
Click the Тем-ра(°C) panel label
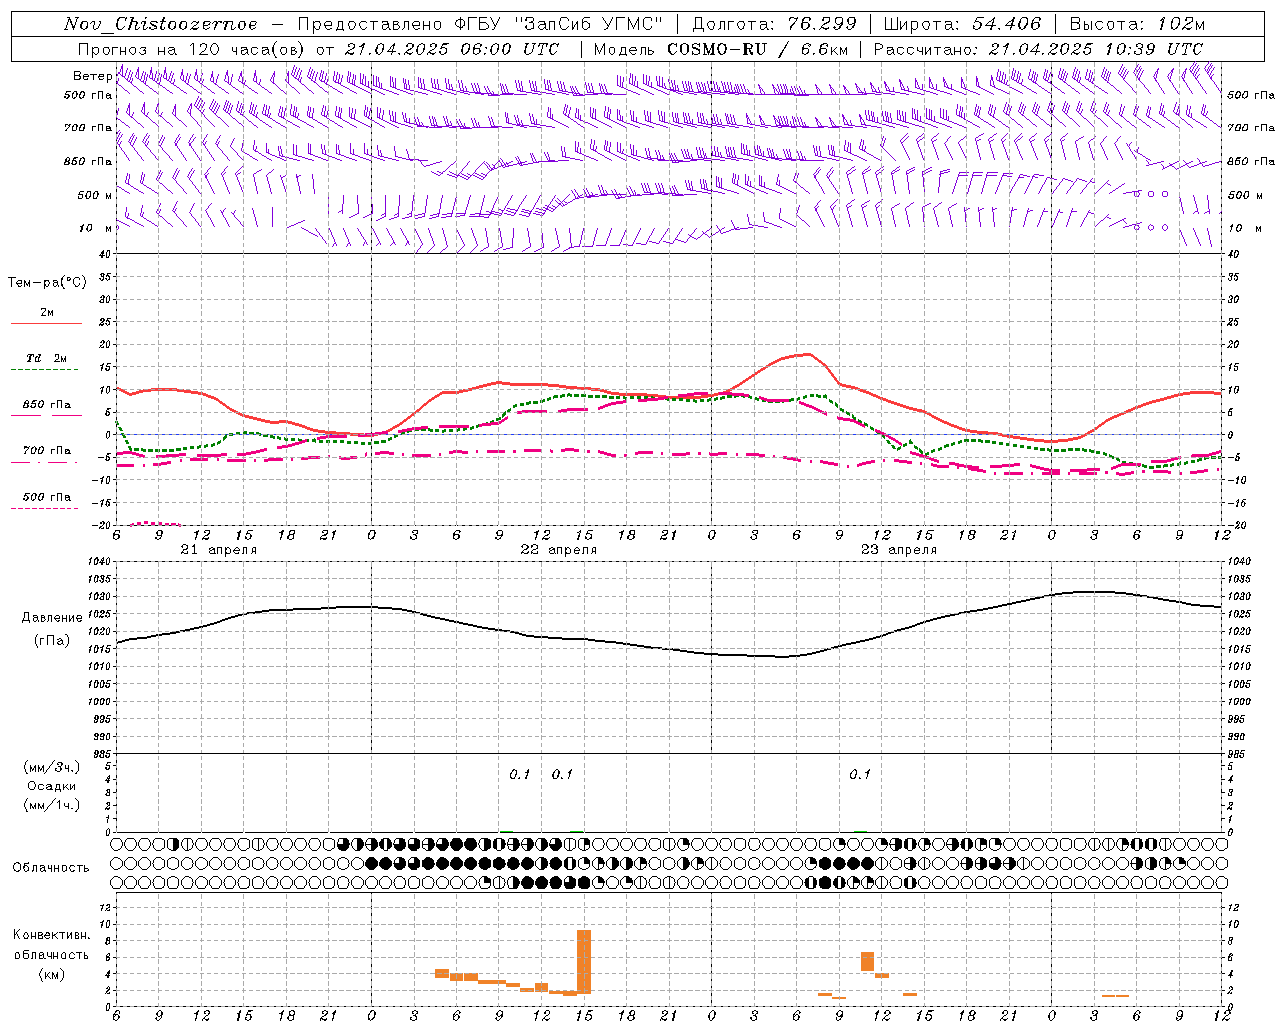coord(47,283)
